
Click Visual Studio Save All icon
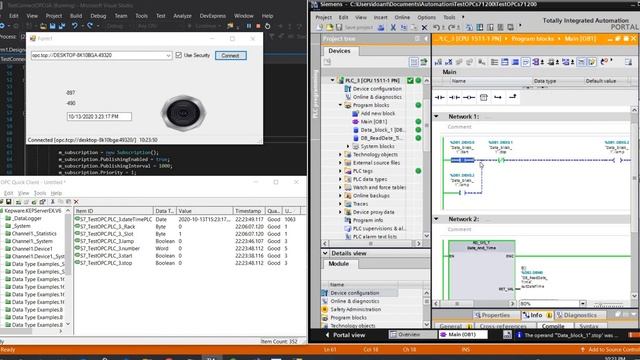click(62, 26)
